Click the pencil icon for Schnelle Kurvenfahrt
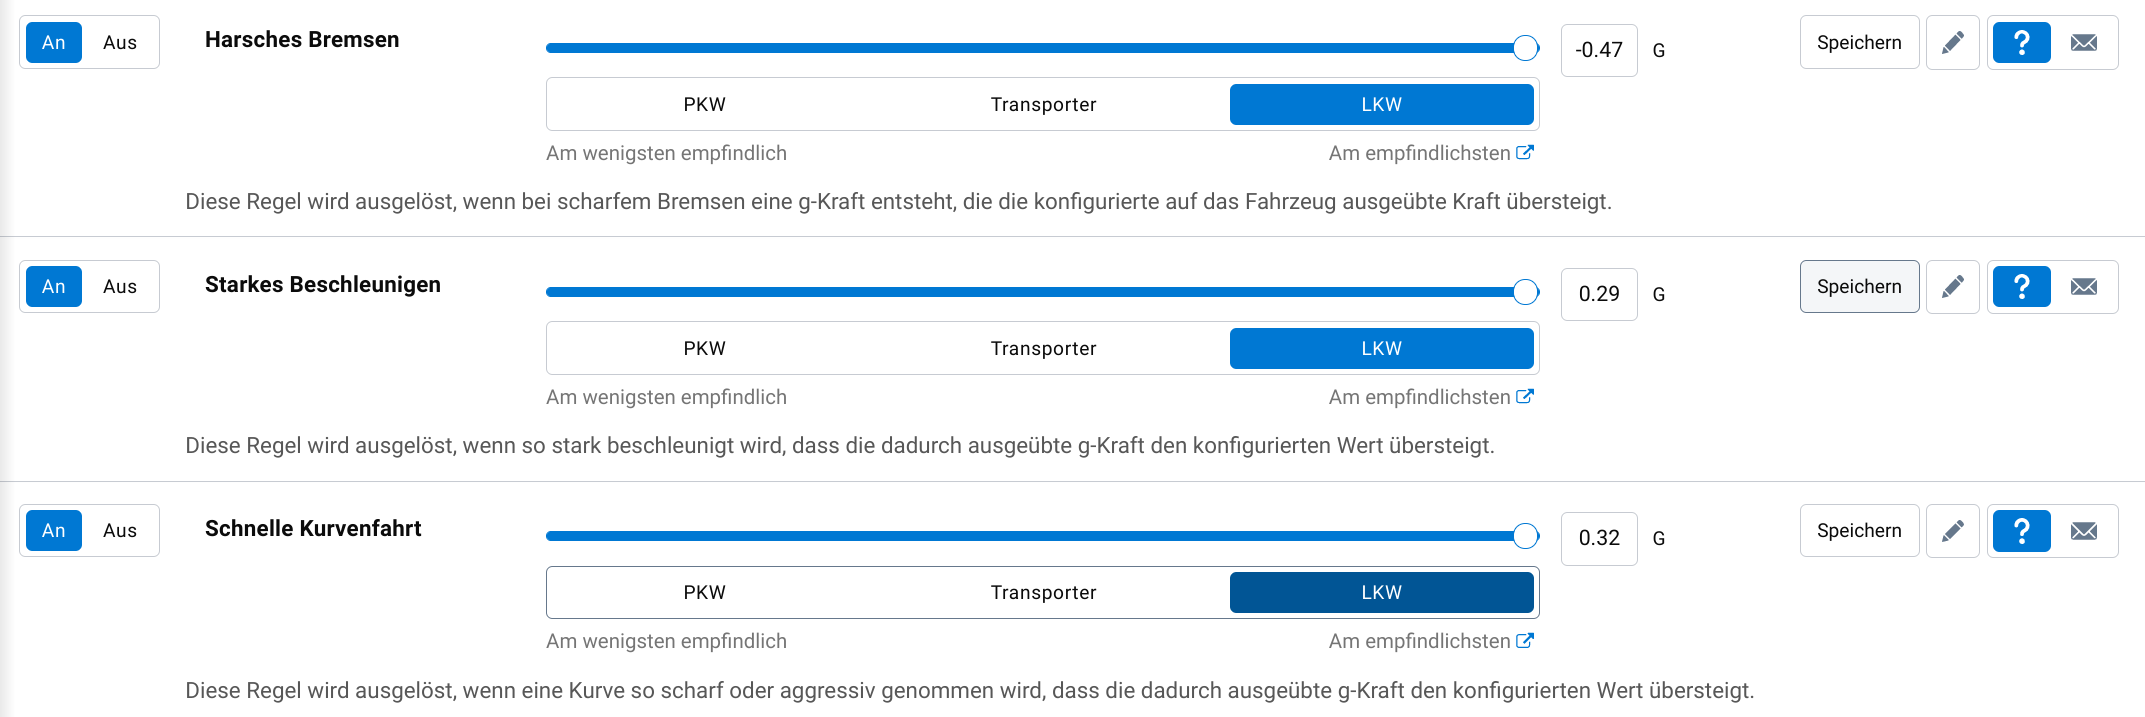Image resolution: width=2145 pixels, height=717 pixels. [x=1952, y=531]
